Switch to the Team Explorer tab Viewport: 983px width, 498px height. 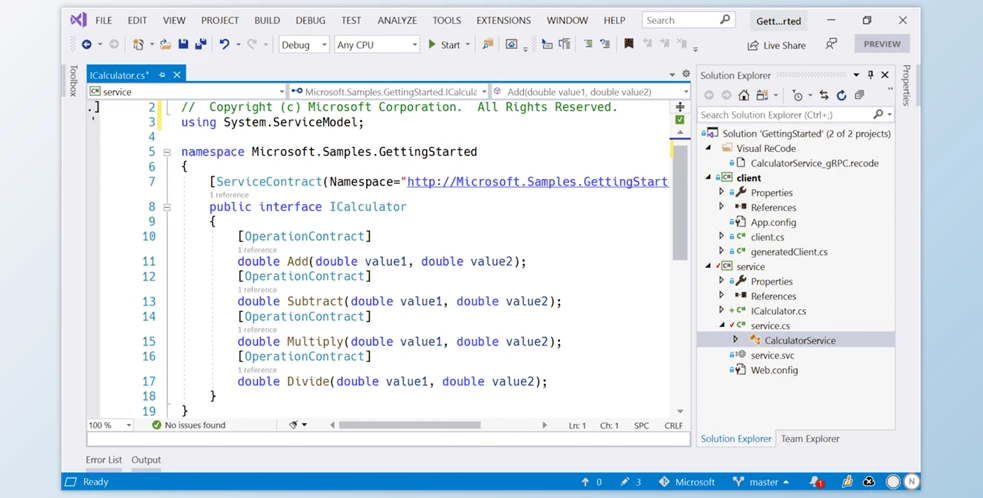(x=810, y=439)
